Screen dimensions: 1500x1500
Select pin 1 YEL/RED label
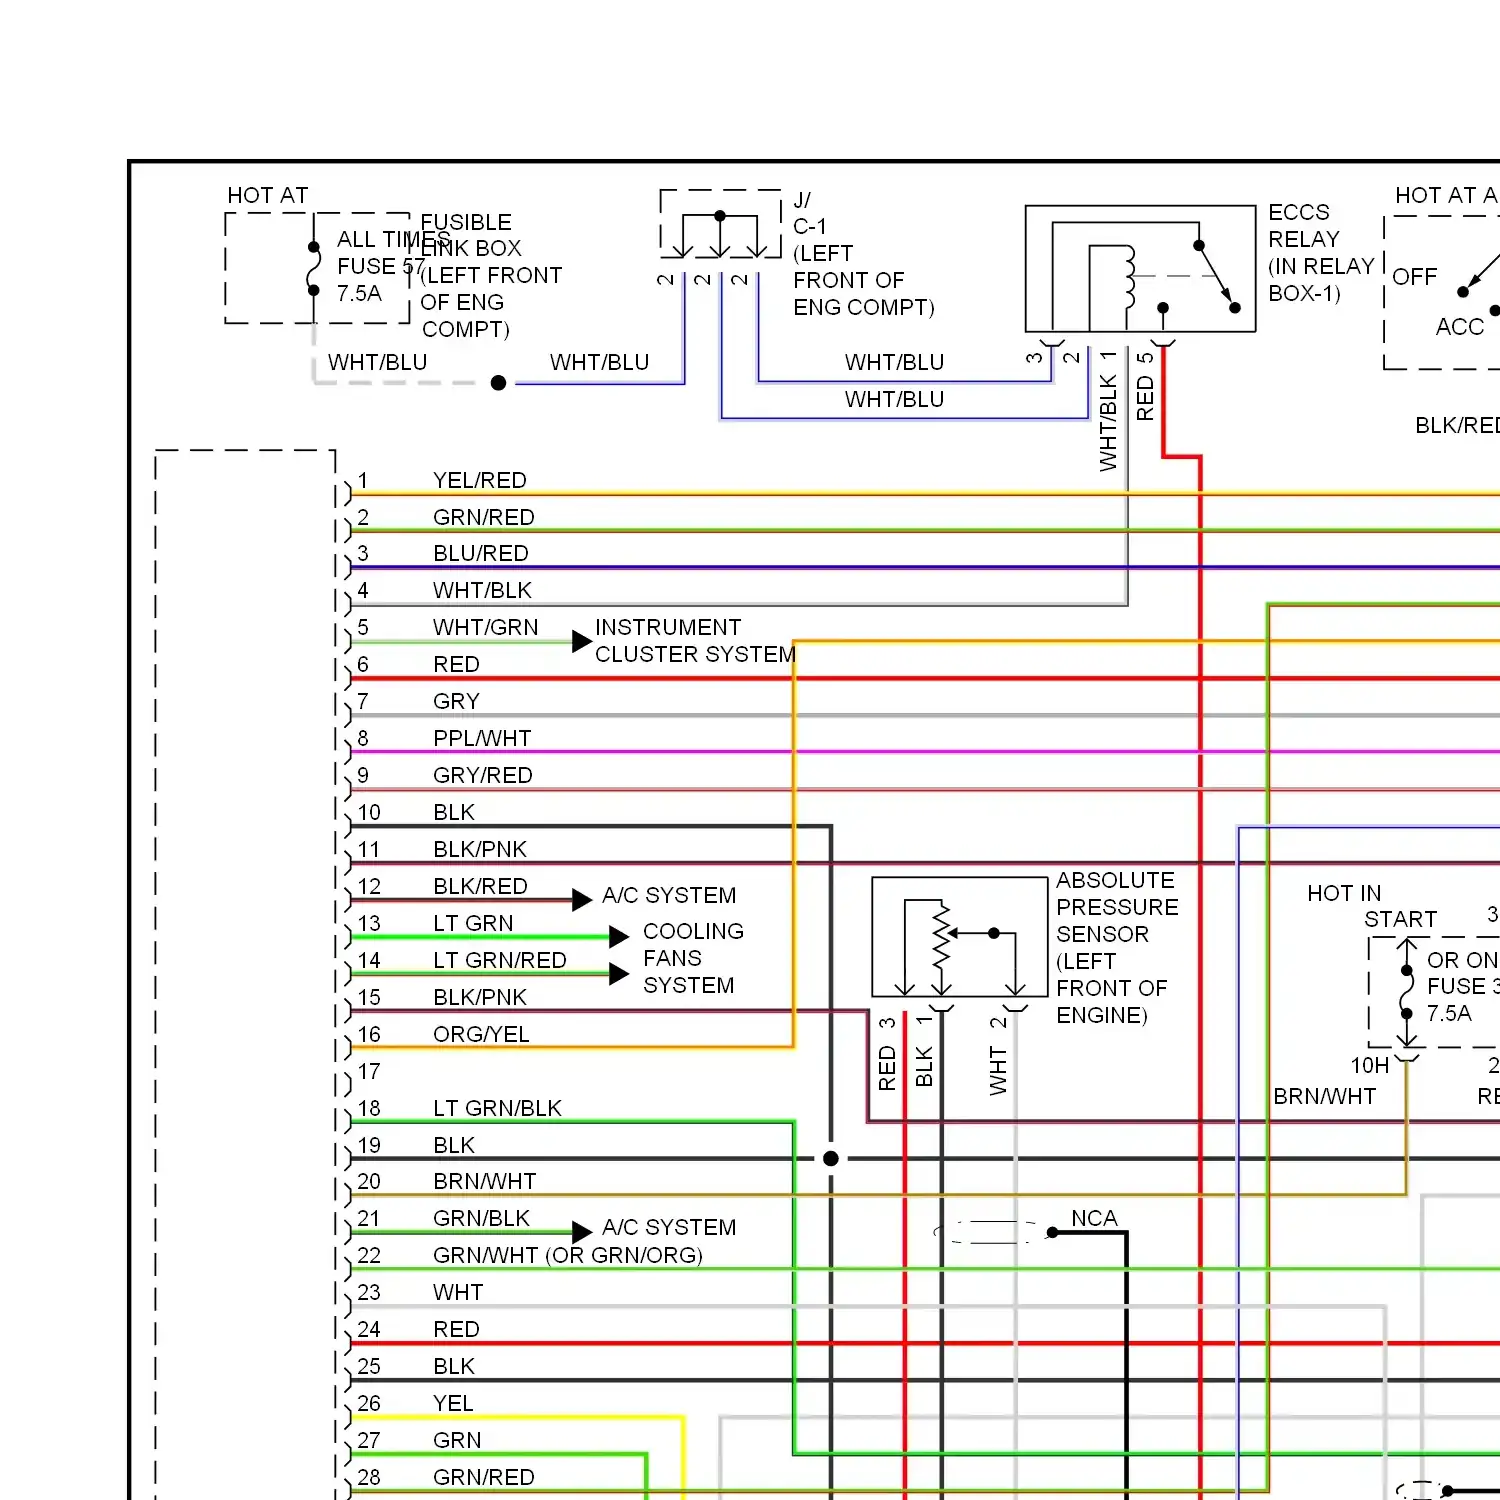[x=479, y=480]
